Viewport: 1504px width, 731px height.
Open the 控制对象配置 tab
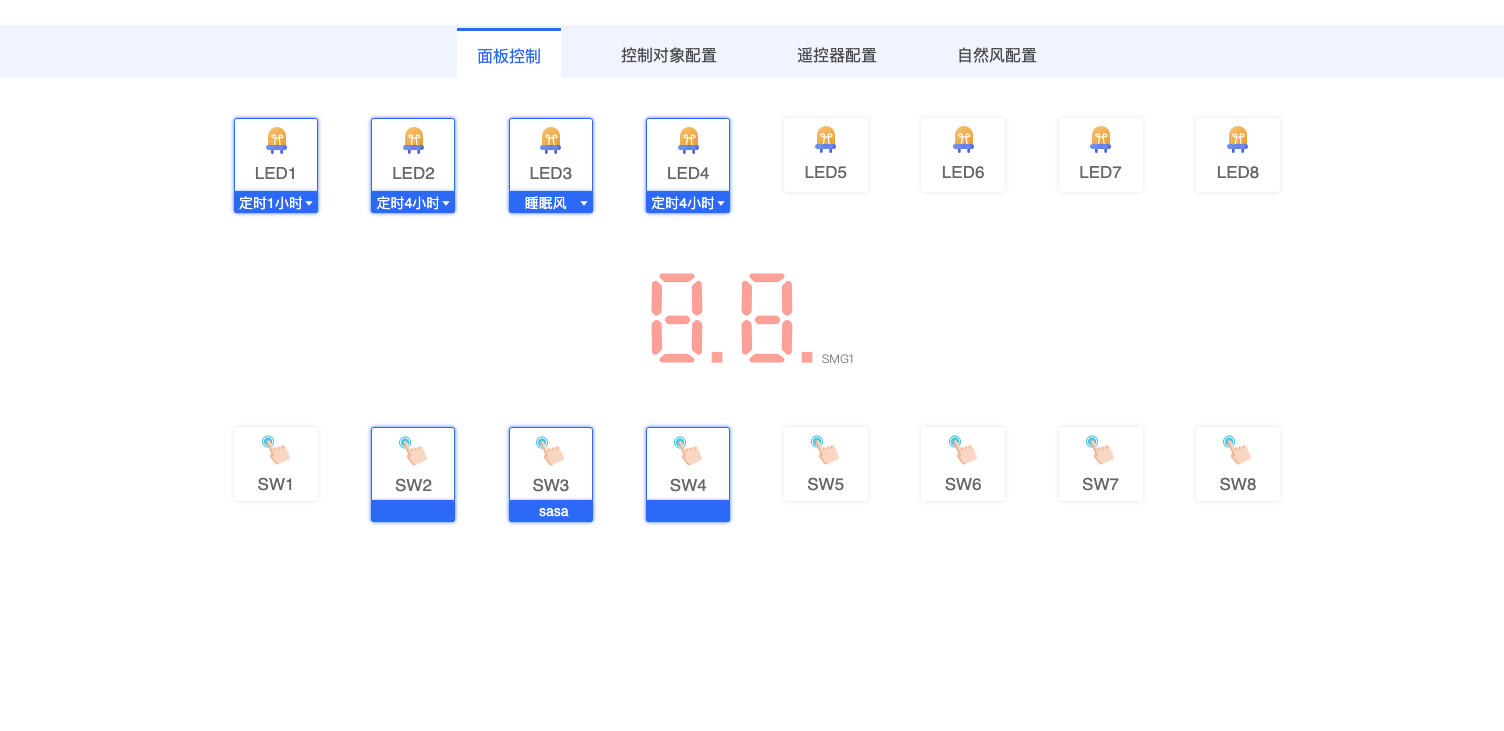point(669,55)
